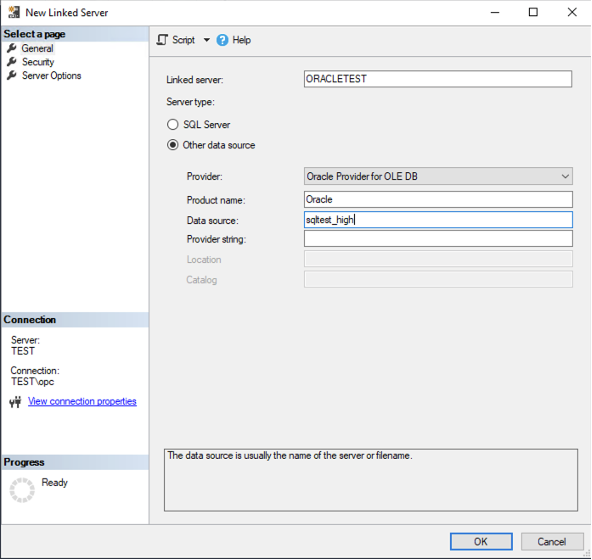Click the Provider string field
Screen dimensions: 592x560
pos(438,239)
